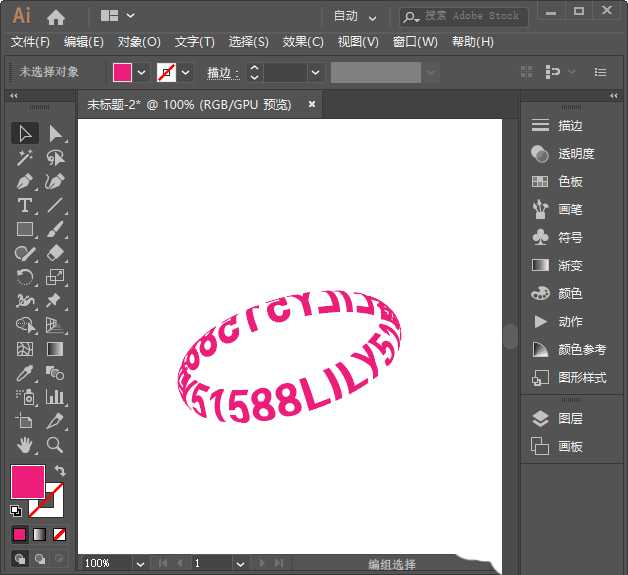Open the 对象(O) menu
The height and width of the screenshot is (575, 628).
(x=139, y=42)
